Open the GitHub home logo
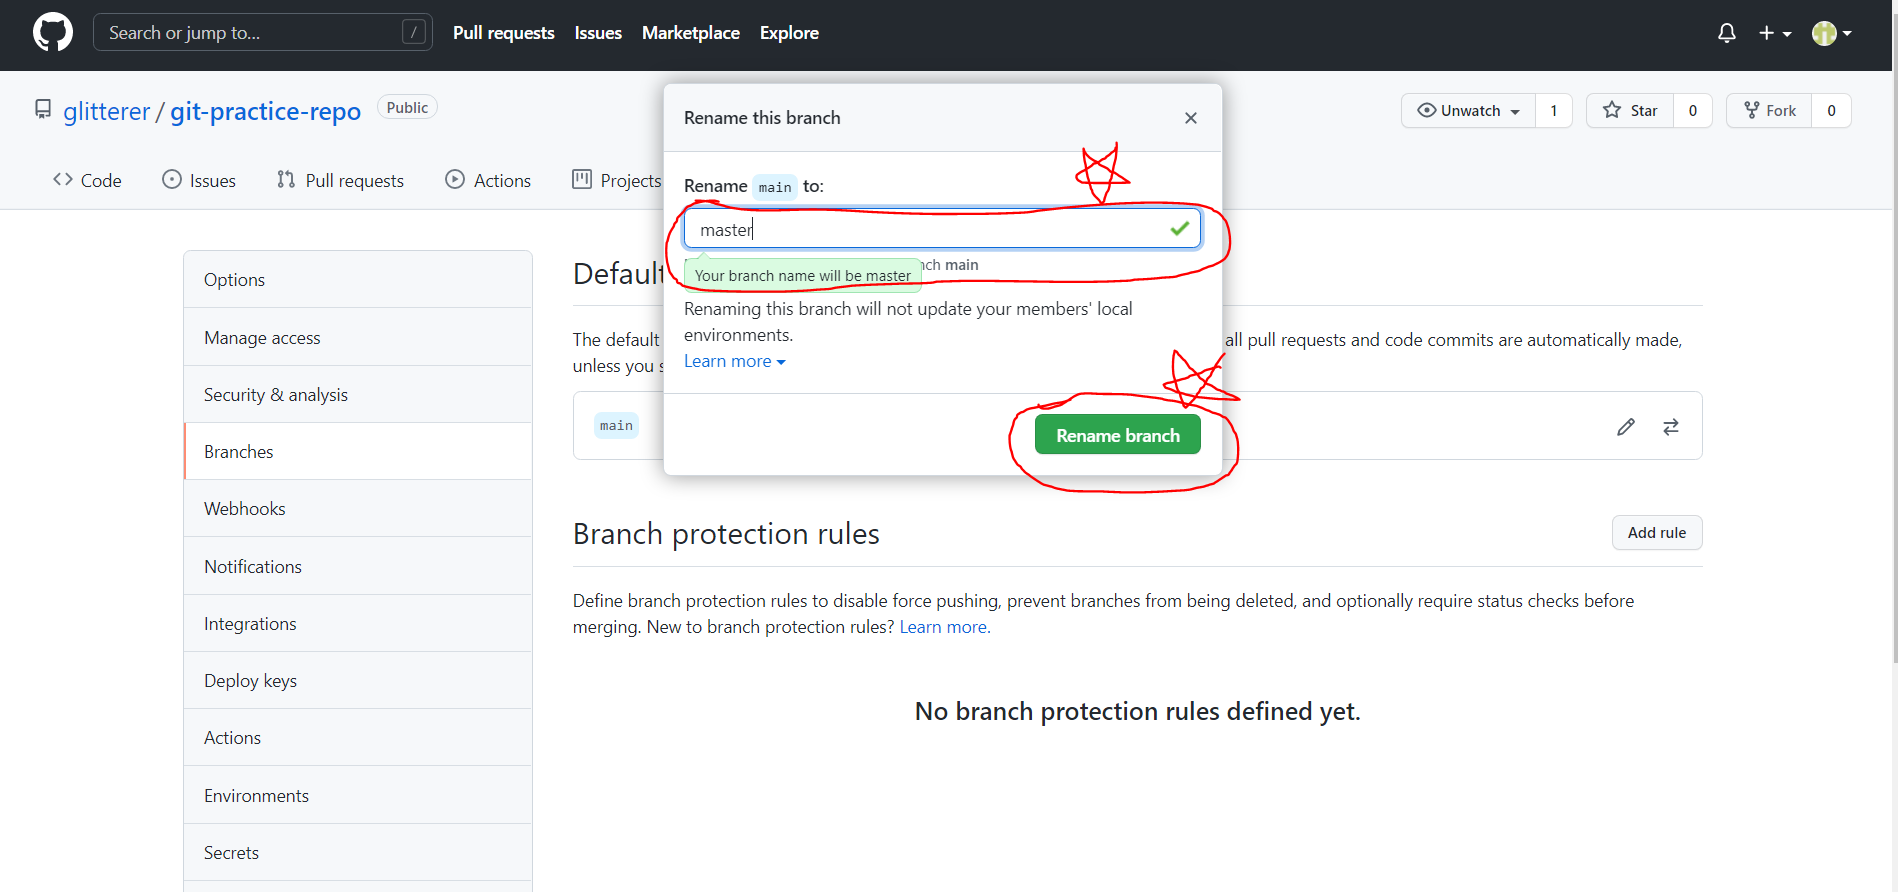Viewport: 1898px width, 892px height. (x=52, y=32)
